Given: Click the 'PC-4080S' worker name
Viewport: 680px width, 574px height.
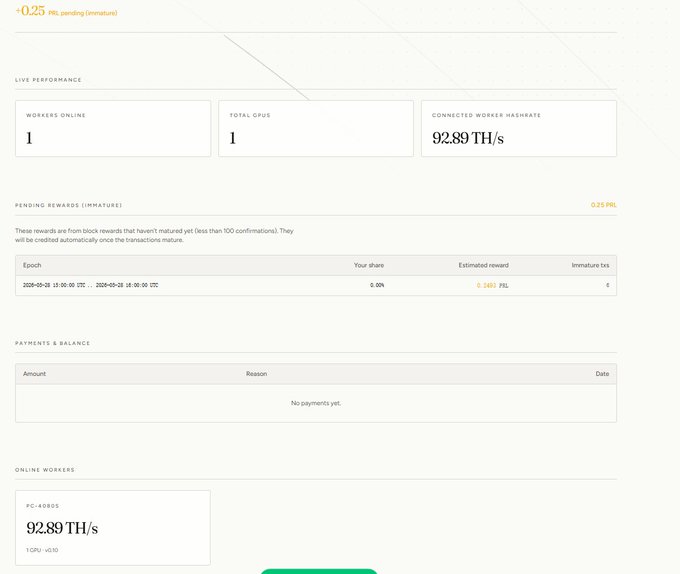Looking at the screenshot, I should tap(42, 506).
